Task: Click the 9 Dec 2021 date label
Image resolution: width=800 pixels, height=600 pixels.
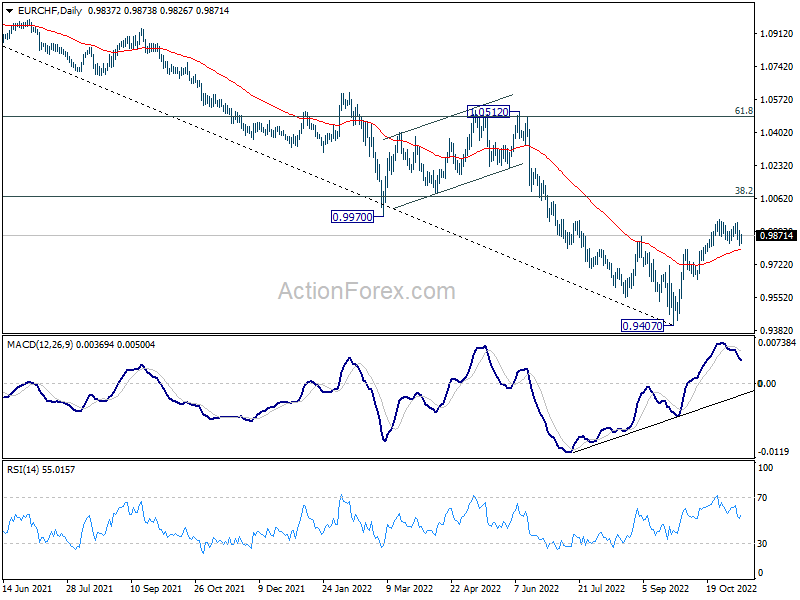Action: tap(282, 589)
